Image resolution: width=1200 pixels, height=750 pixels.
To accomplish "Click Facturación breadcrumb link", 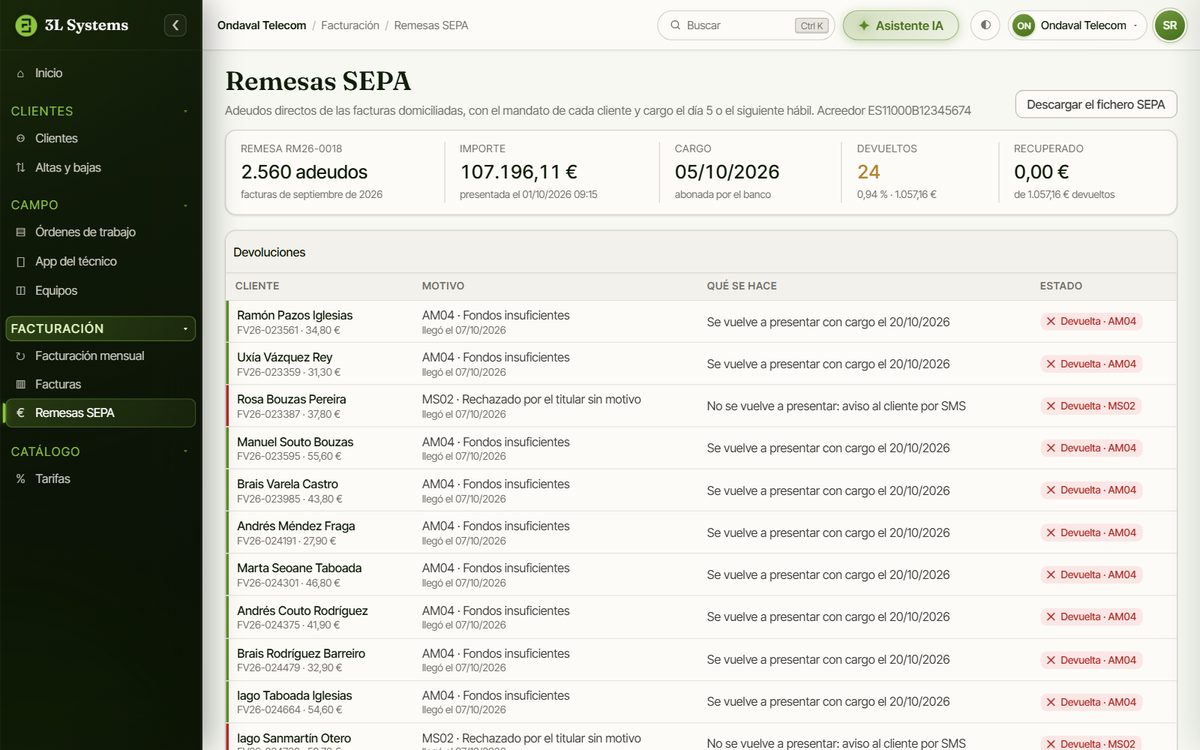I will click(x=350, y=25).
